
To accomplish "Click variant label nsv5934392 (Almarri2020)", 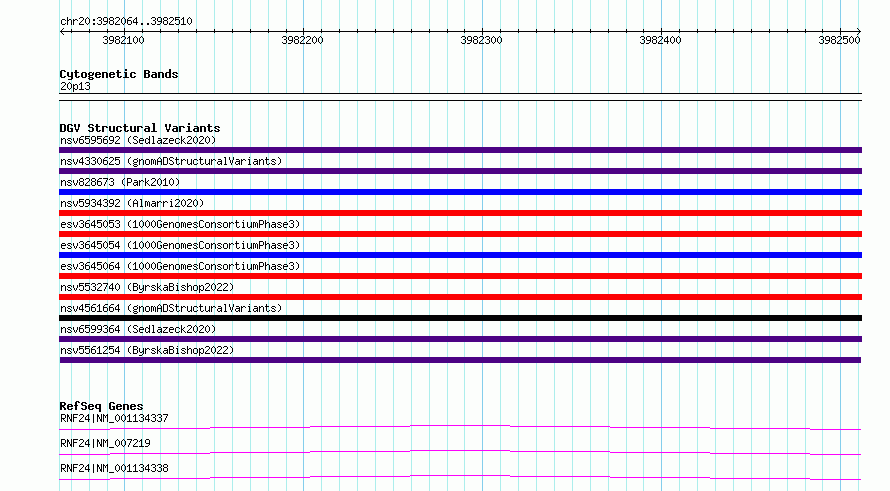I will [132, 203].
